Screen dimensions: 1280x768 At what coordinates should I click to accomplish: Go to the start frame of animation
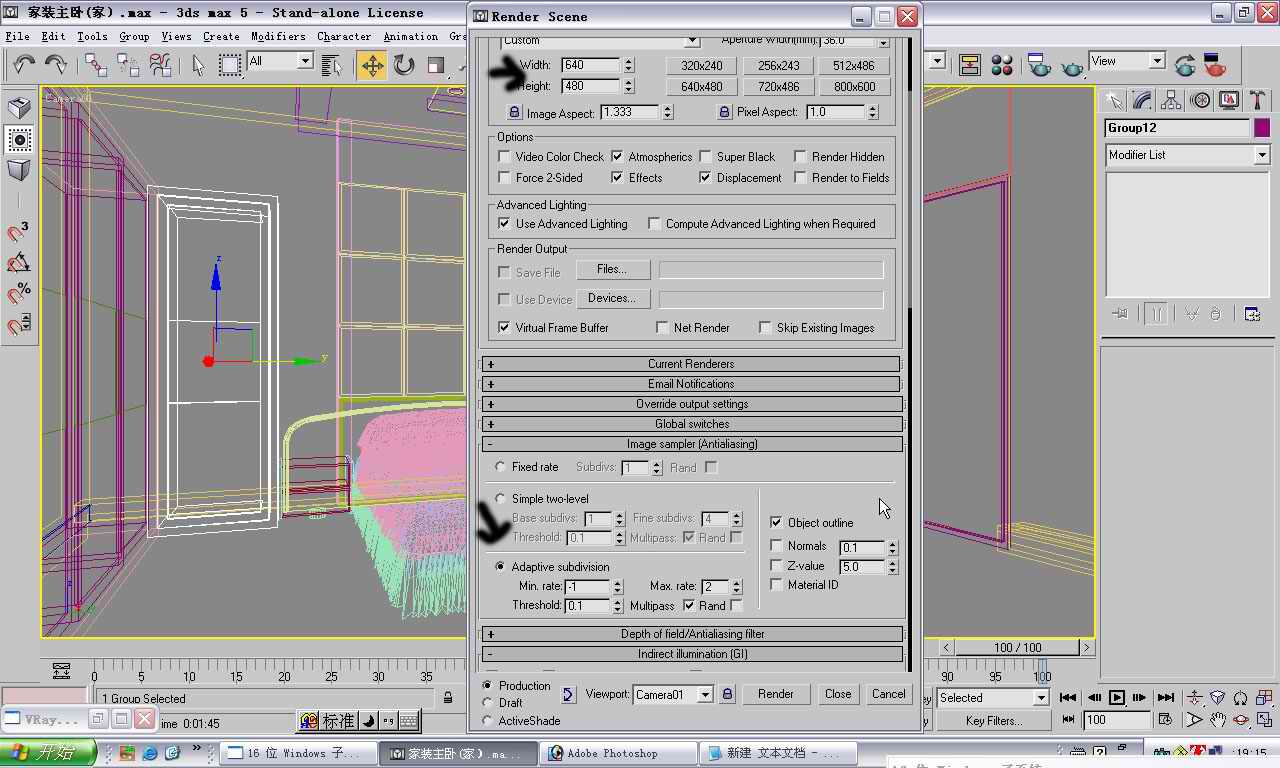pos(1068,698)
